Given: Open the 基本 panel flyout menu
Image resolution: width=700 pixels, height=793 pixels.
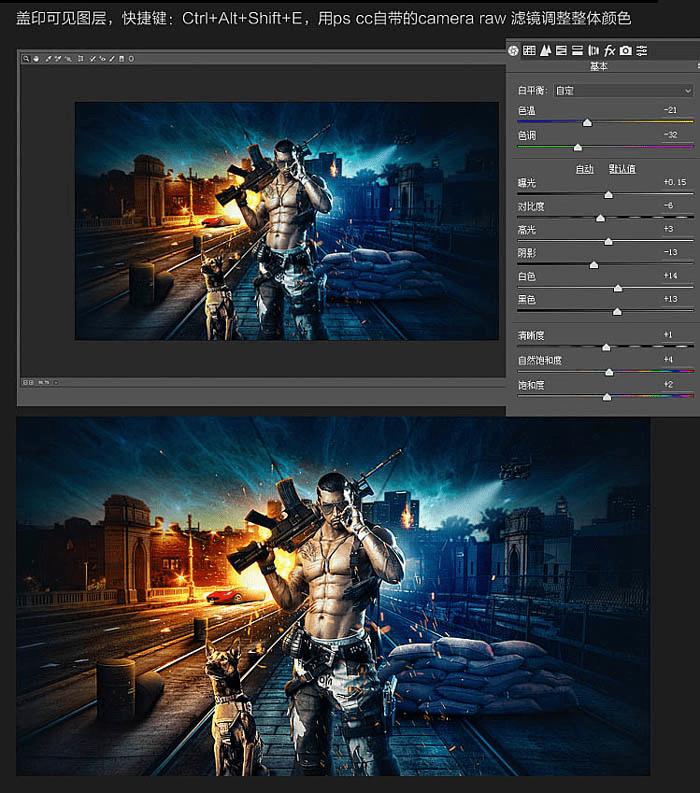Looking at the screenshot, I should [698, 66].
